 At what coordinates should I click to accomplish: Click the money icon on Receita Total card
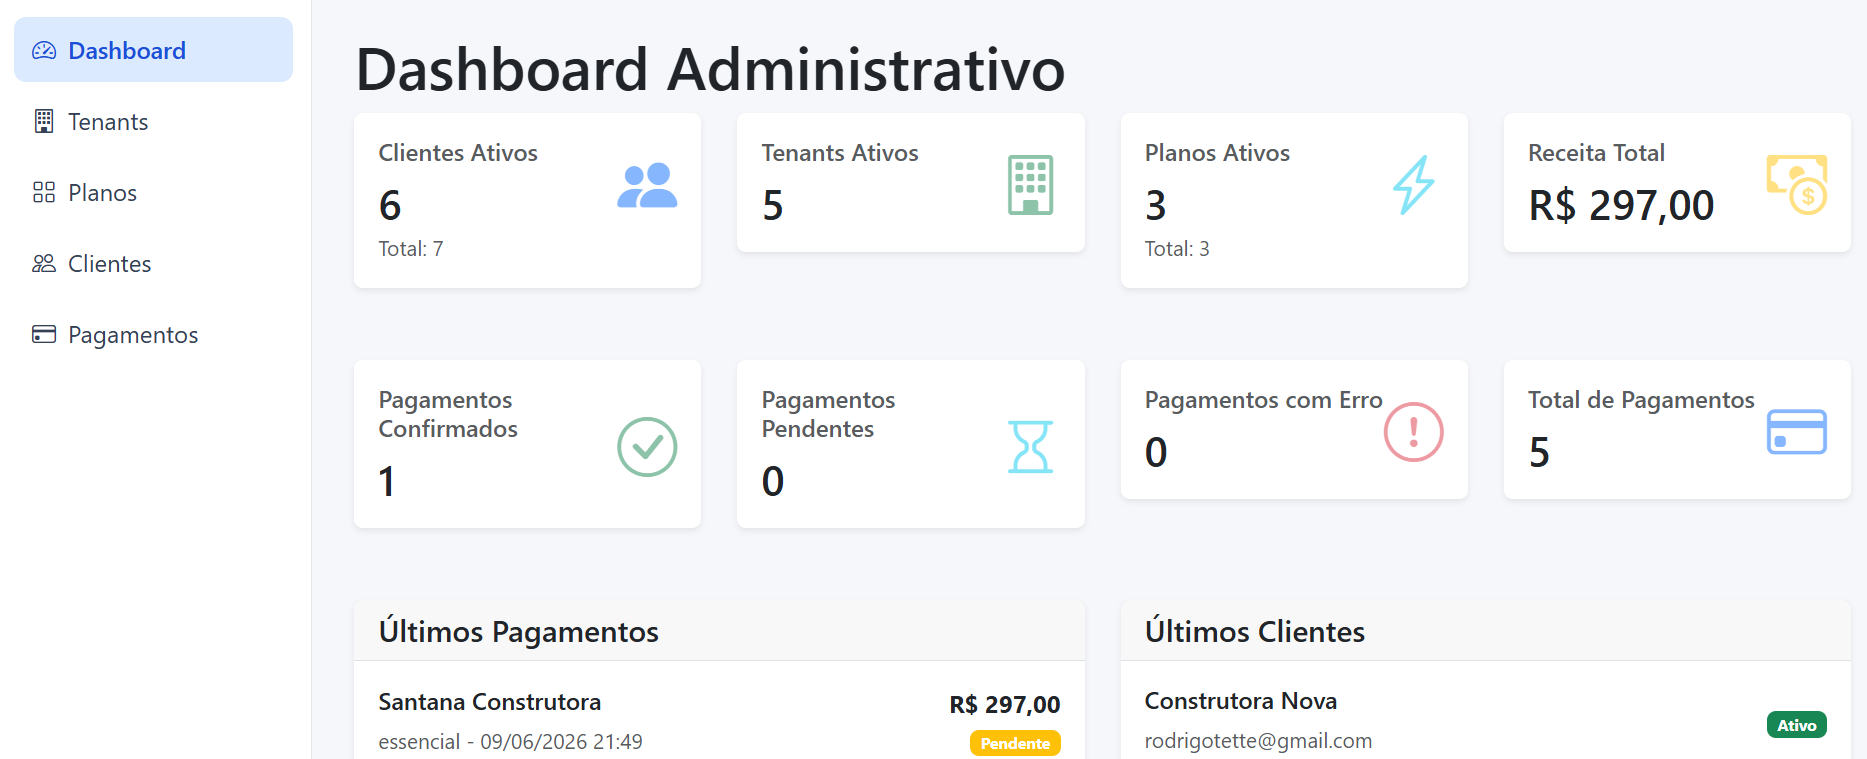point(1797,185)
